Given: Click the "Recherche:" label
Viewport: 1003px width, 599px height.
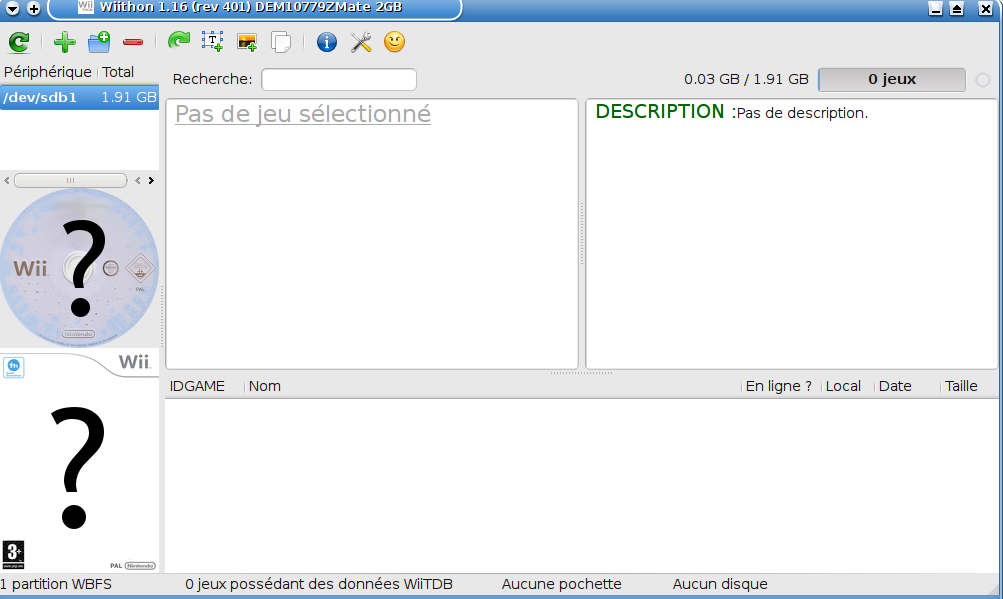Looking at the screenshot, I should pyautogui.click(x=212, y=79).
